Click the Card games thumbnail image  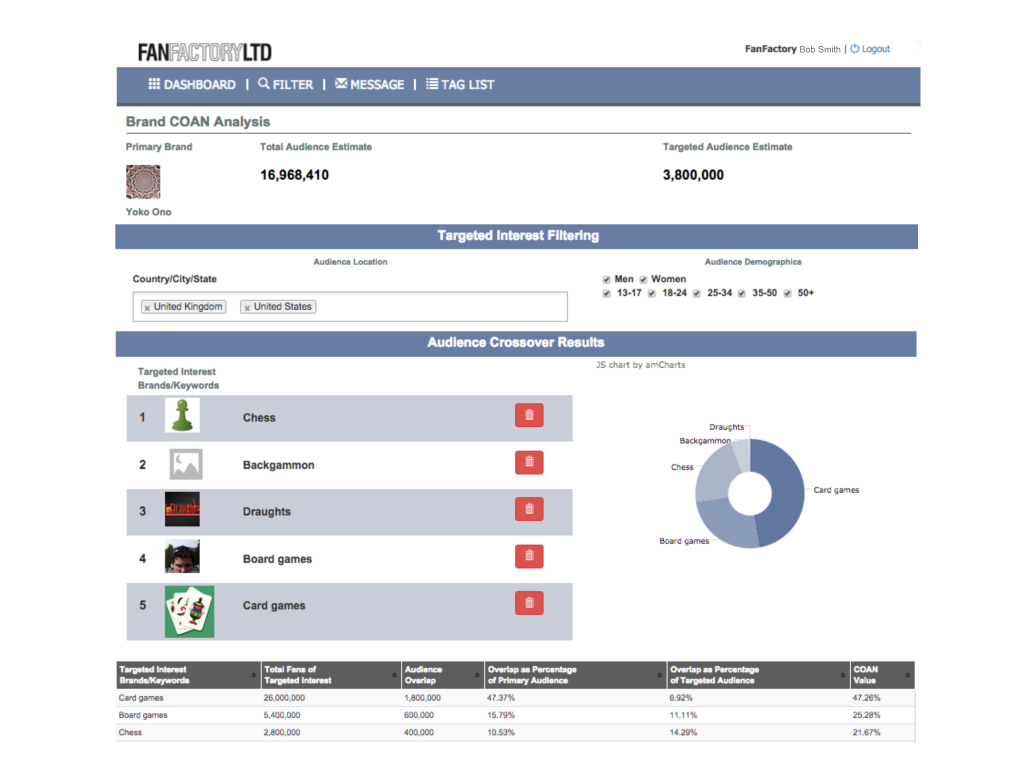point(189,612)
